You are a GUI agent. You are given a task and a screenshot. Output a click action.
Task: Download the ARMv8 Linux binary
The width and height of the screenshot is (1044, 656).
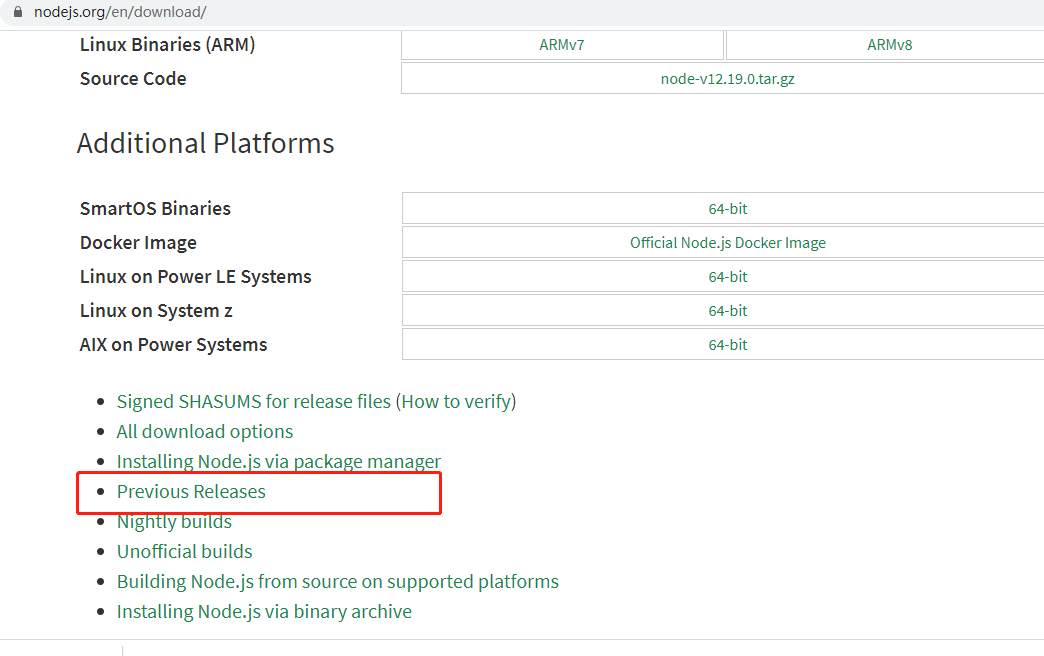(889, 45)
